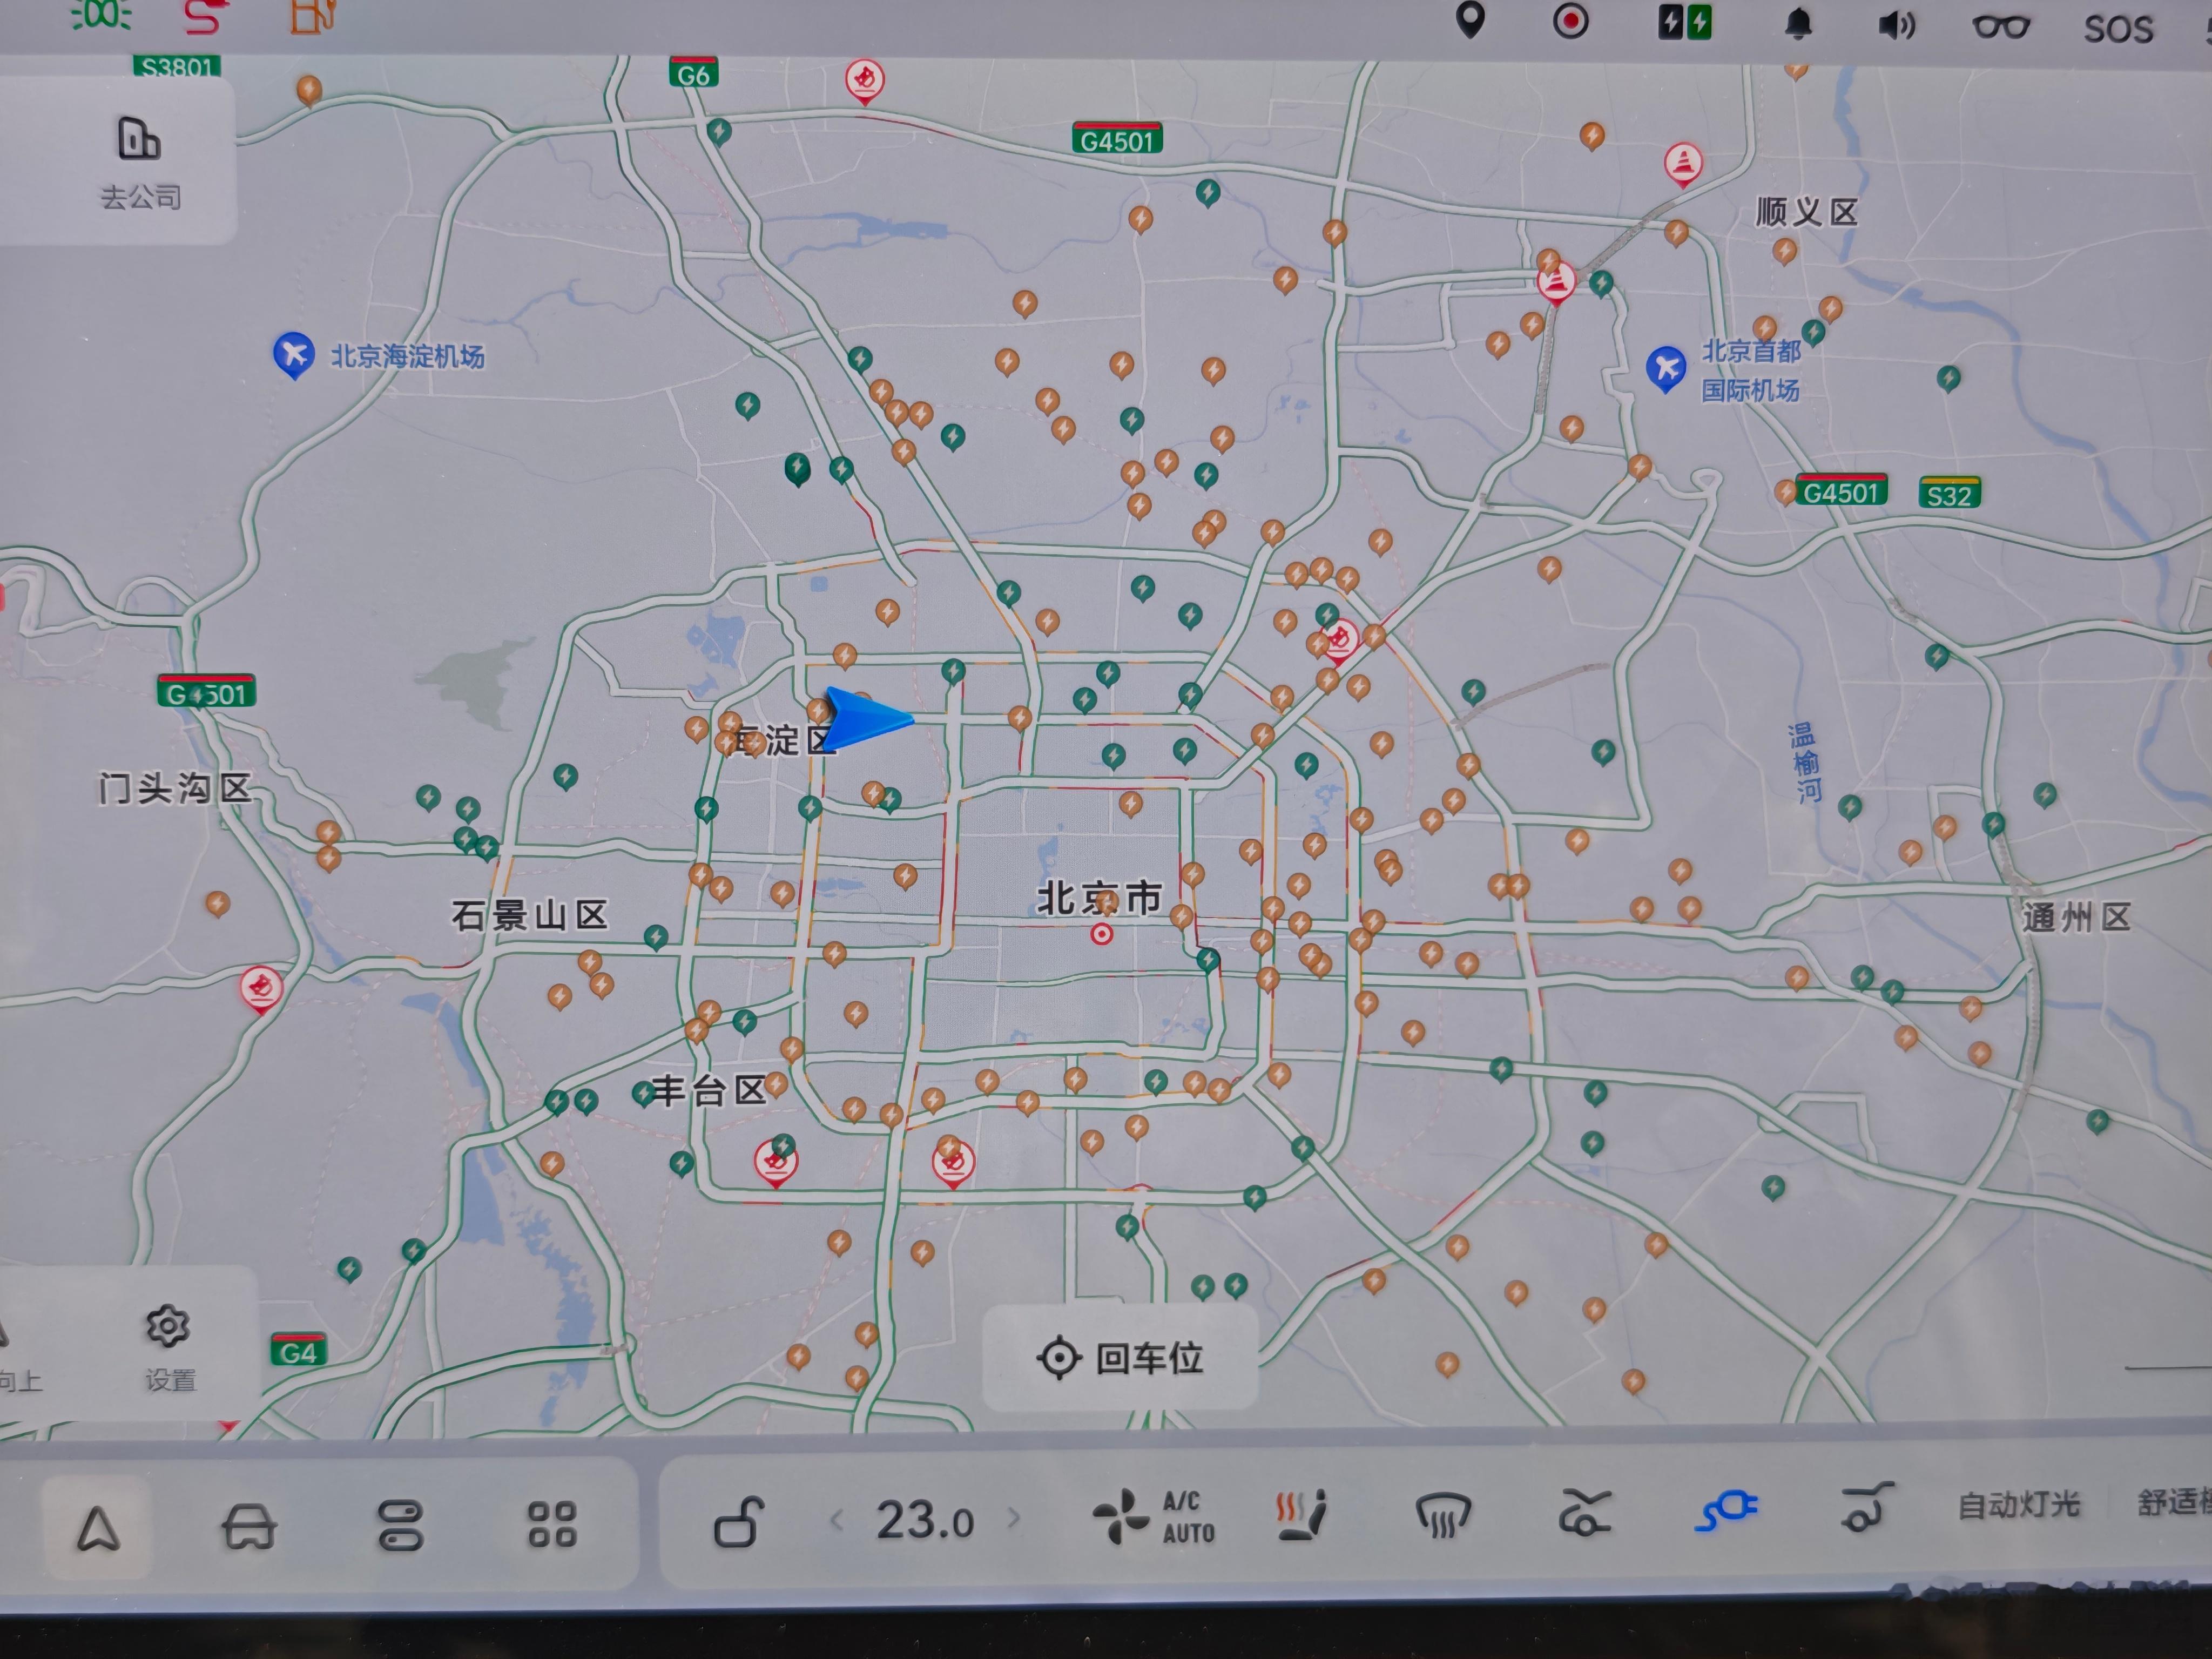Turn on the windshield defrost icon
This screenshot has width=2212, height=1659.
click(x=1443, y=1515)
